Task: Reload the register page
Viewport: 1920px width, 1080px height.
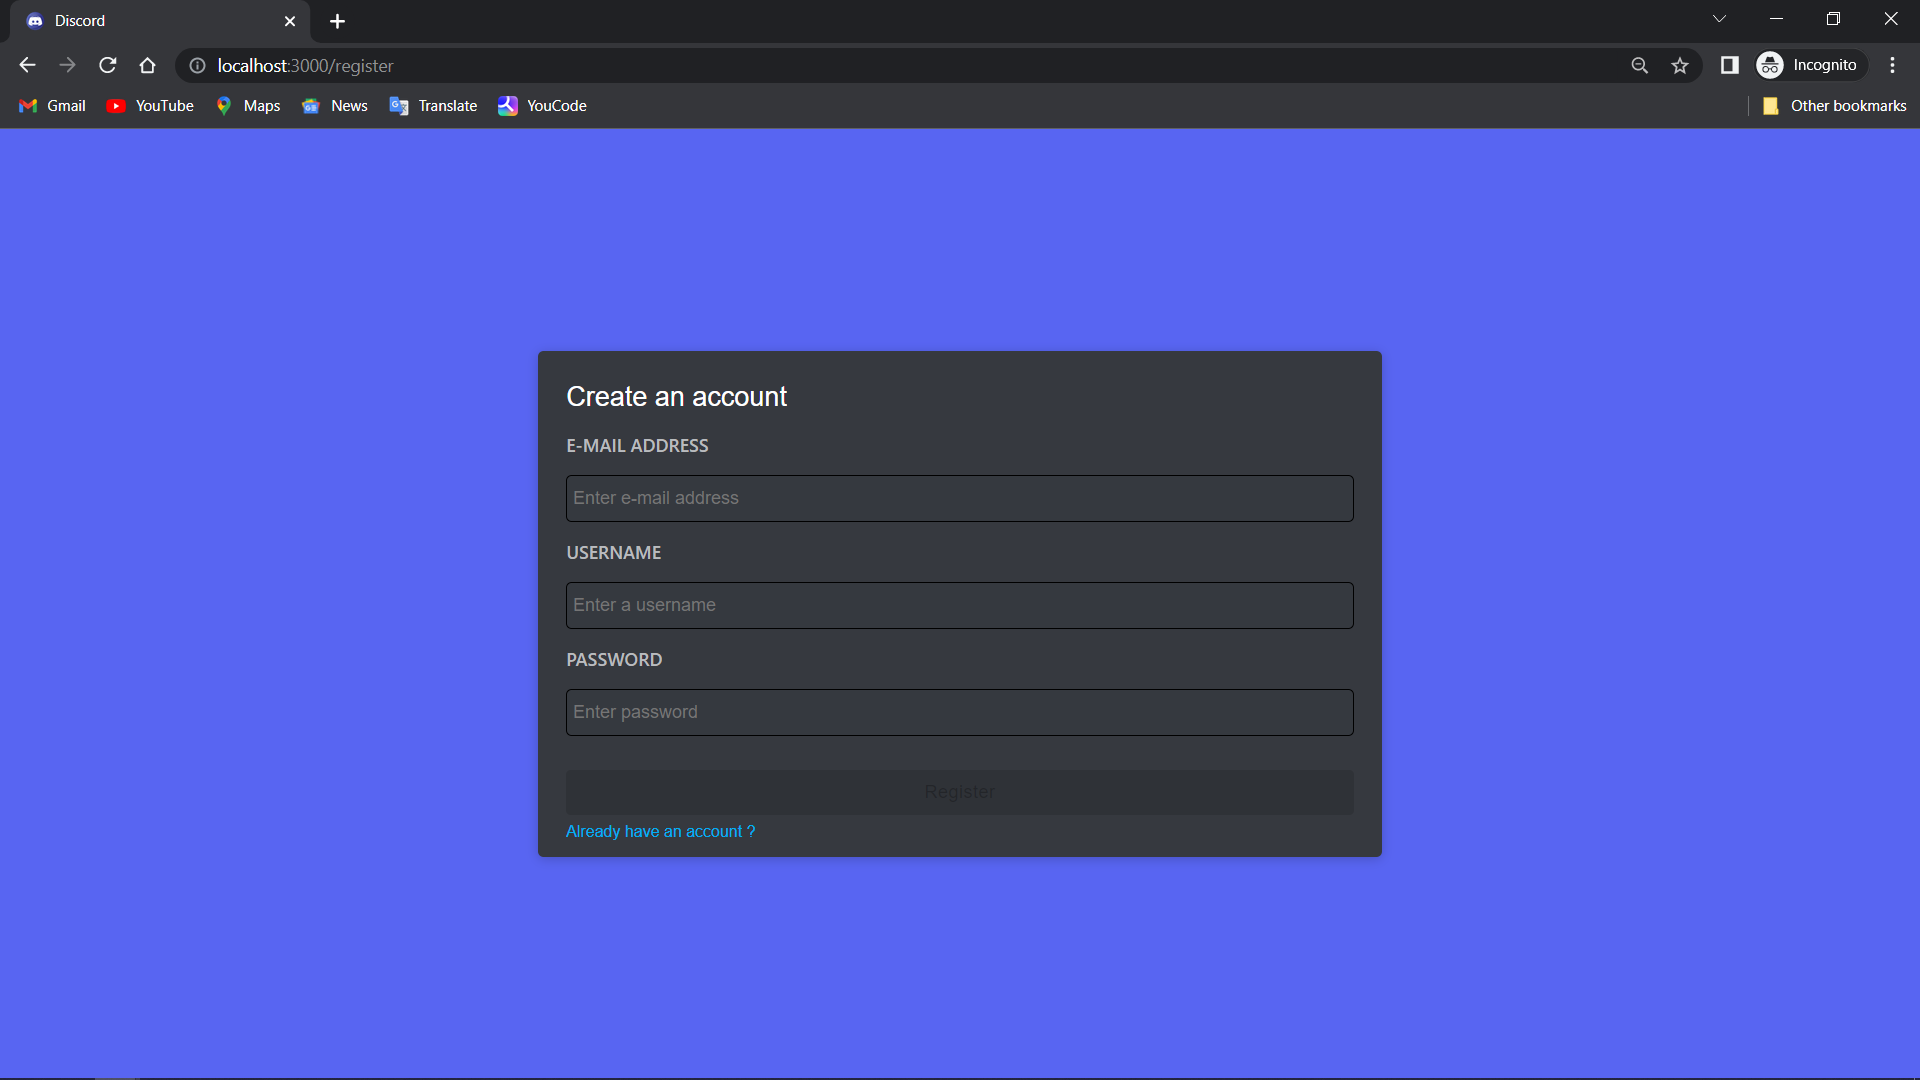Action: coord(108,65)
